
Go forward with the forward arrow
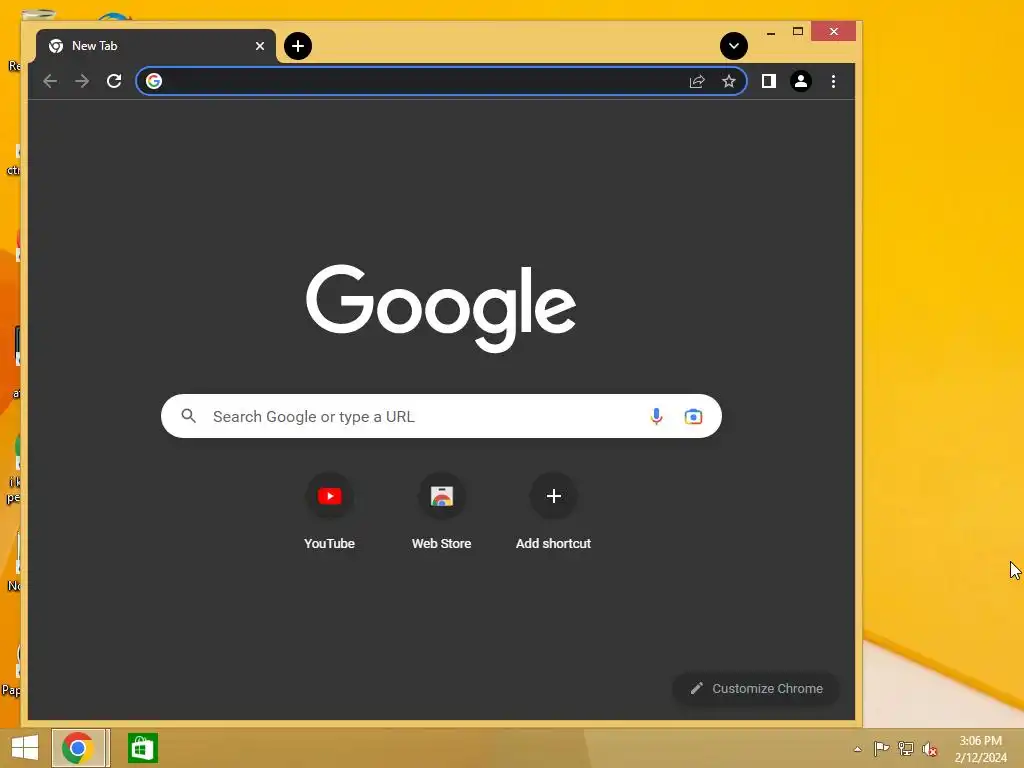[x=82, y=81]
